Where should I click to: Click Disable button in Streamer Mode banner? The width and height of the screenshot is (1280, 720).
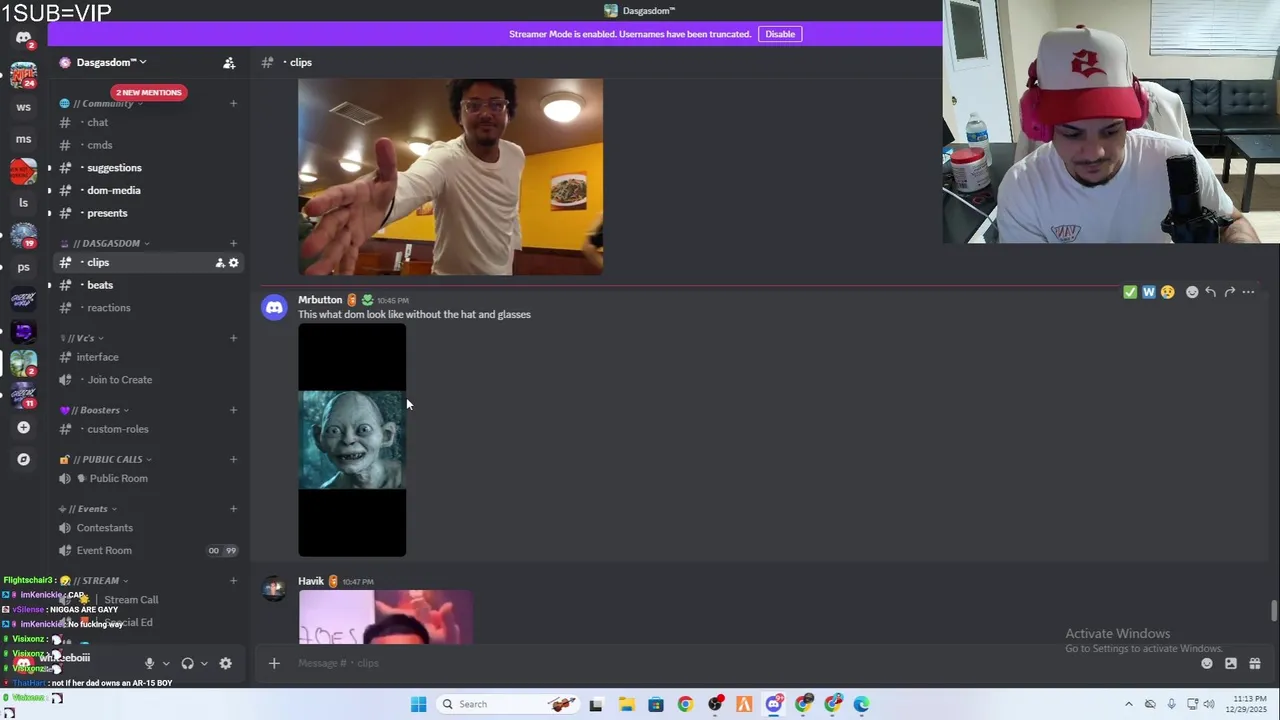click(x=780, y=34)
